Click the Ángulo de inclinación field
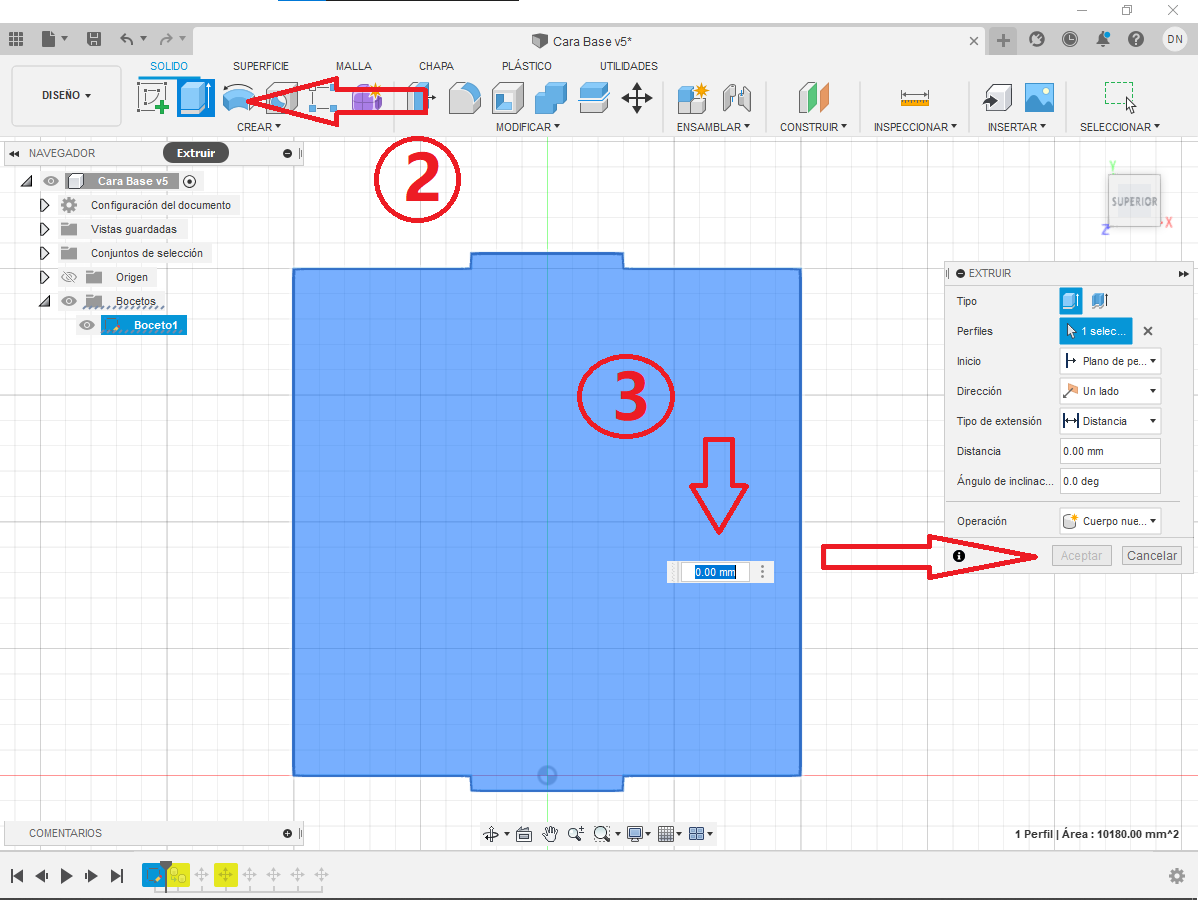Viewport: 1198px width, 900px height. pos(1110,481)
